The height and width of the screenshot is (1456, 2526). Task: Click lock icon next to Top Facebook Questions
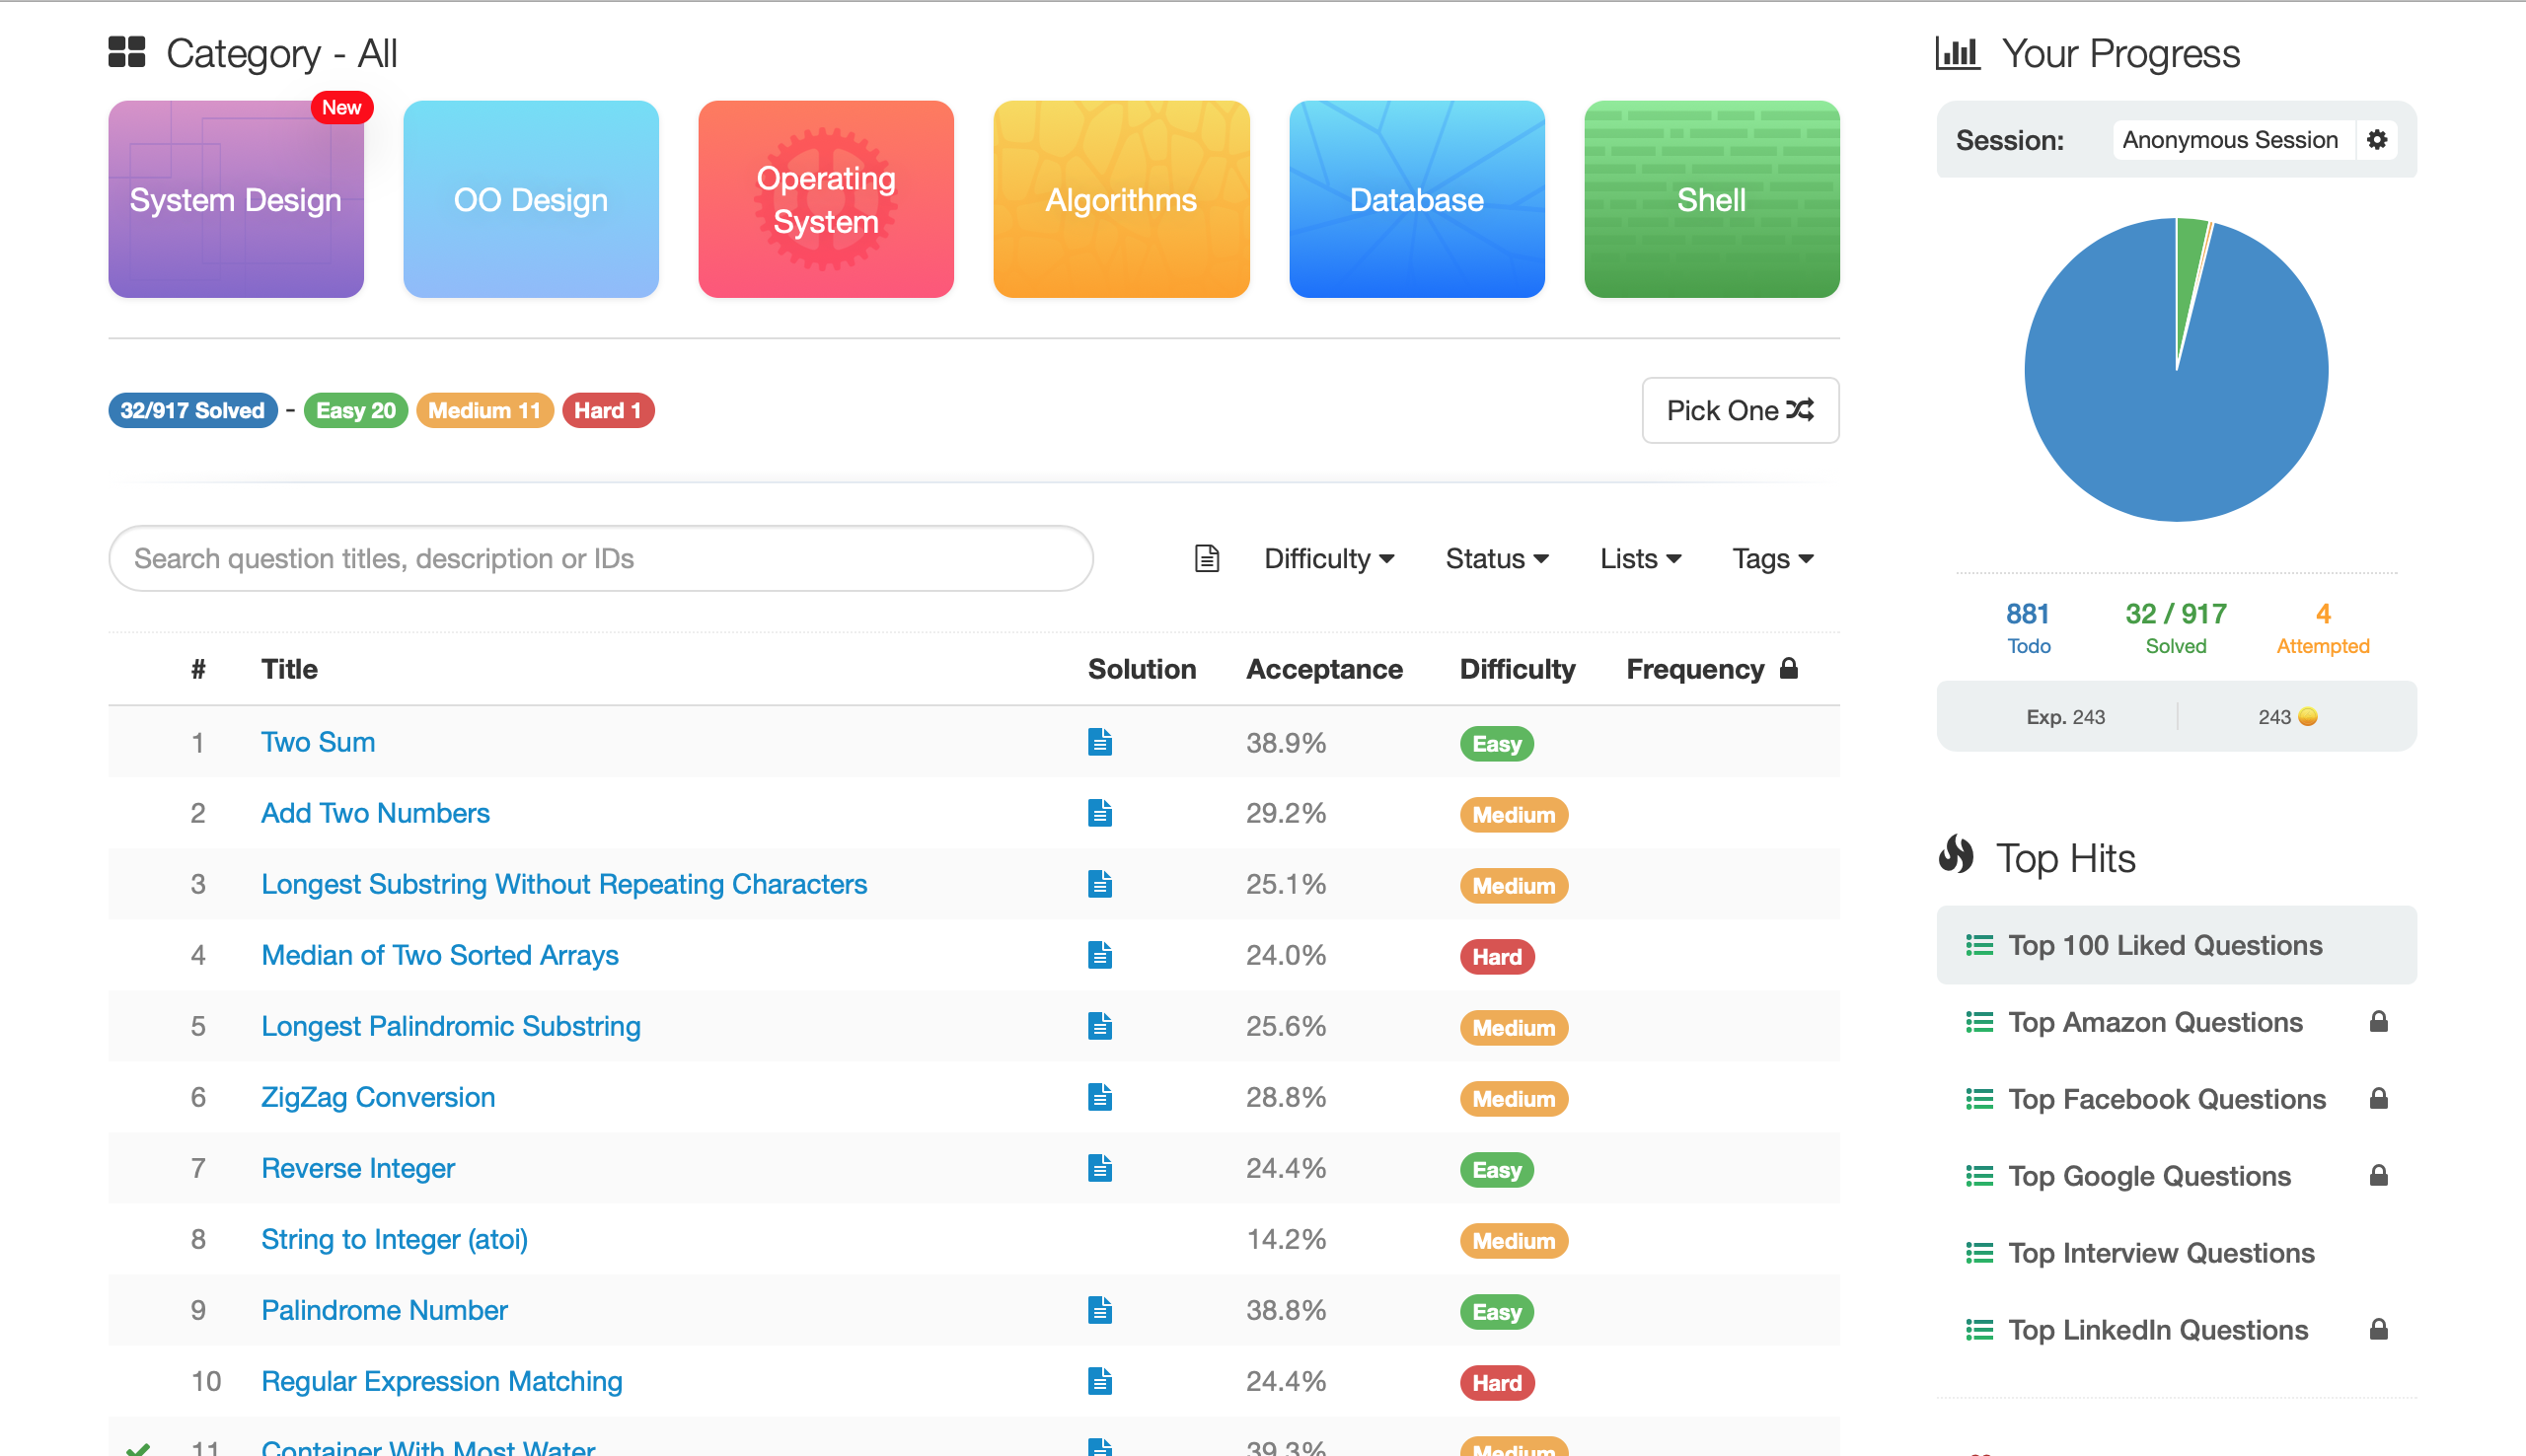coord(2379,1098)
